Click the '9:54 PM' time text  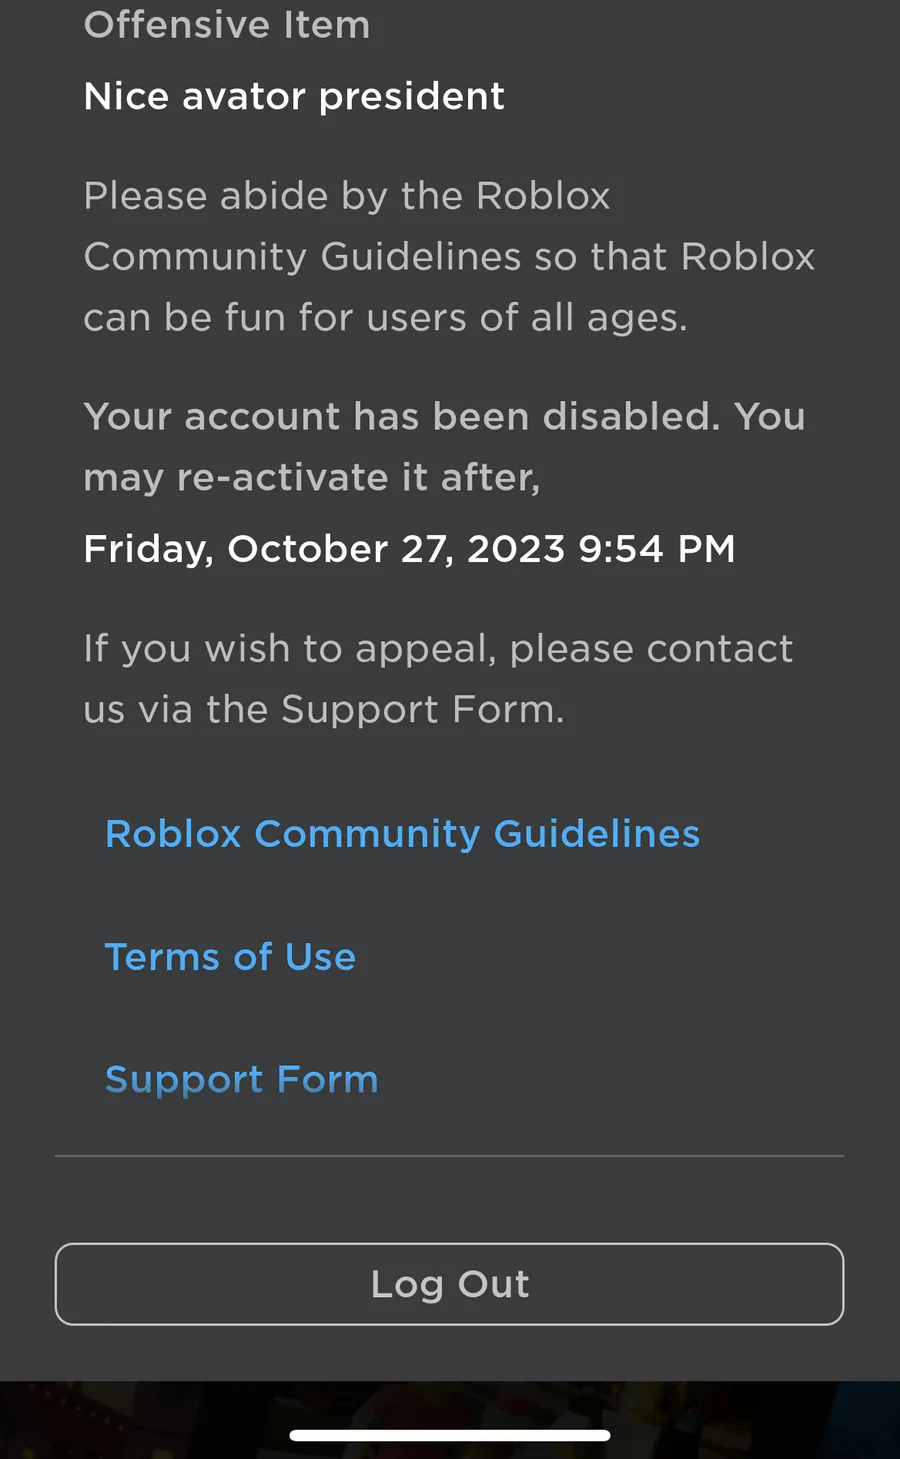[x=657, y=549]
